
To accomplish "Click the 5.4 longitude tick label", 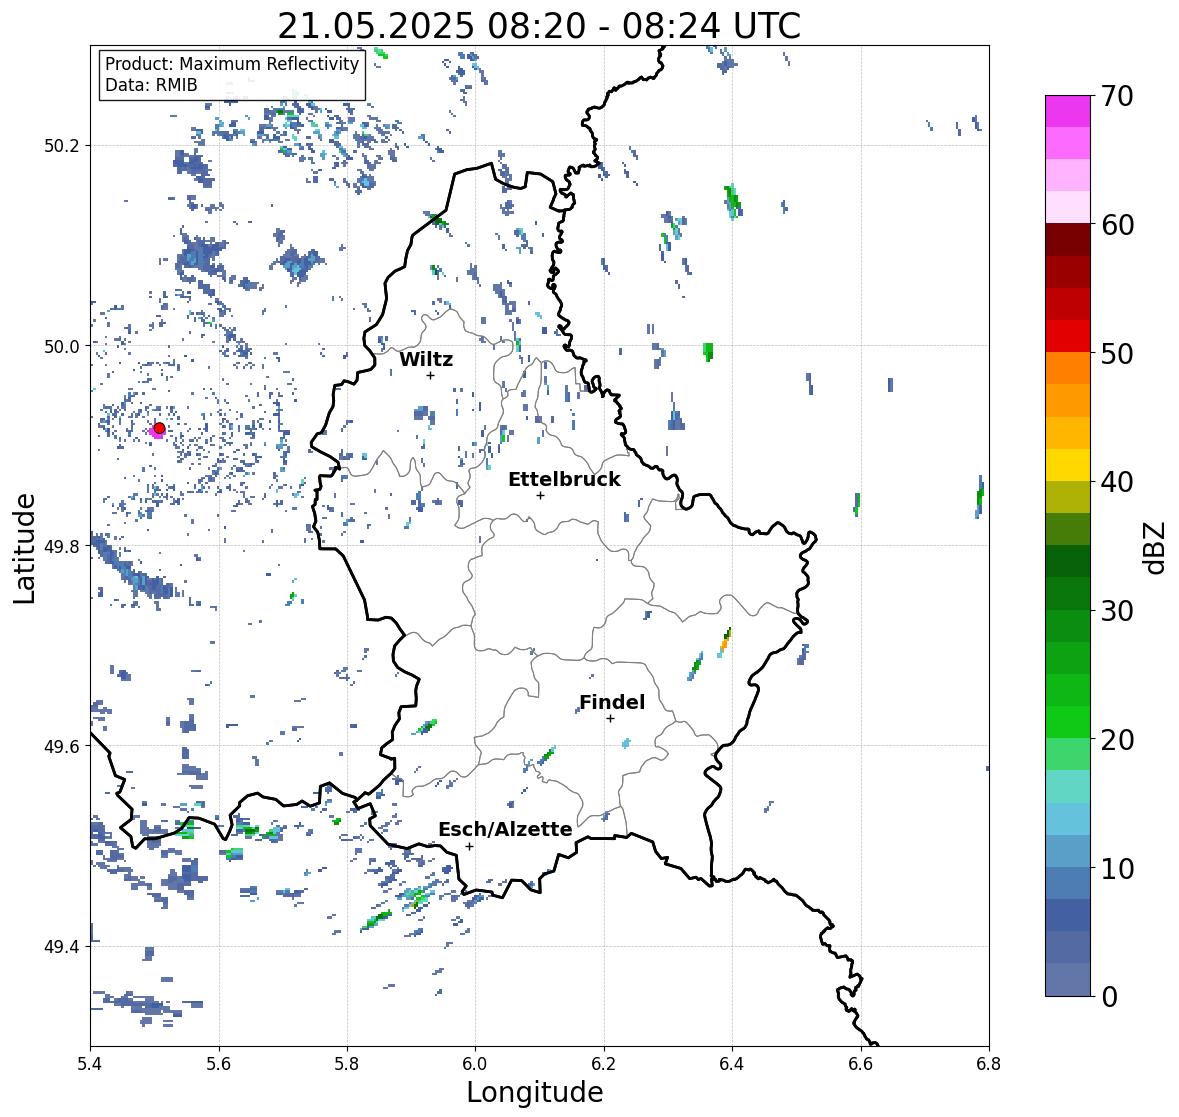I will 90,1064.
